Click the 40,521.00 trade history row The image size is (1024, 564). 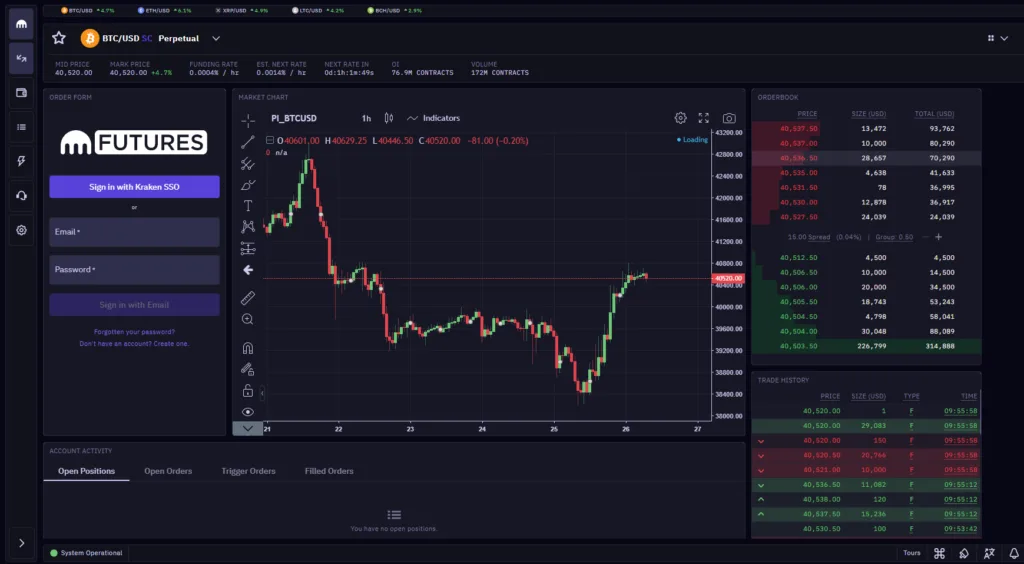pyautogui.click(x=866, y=470)
